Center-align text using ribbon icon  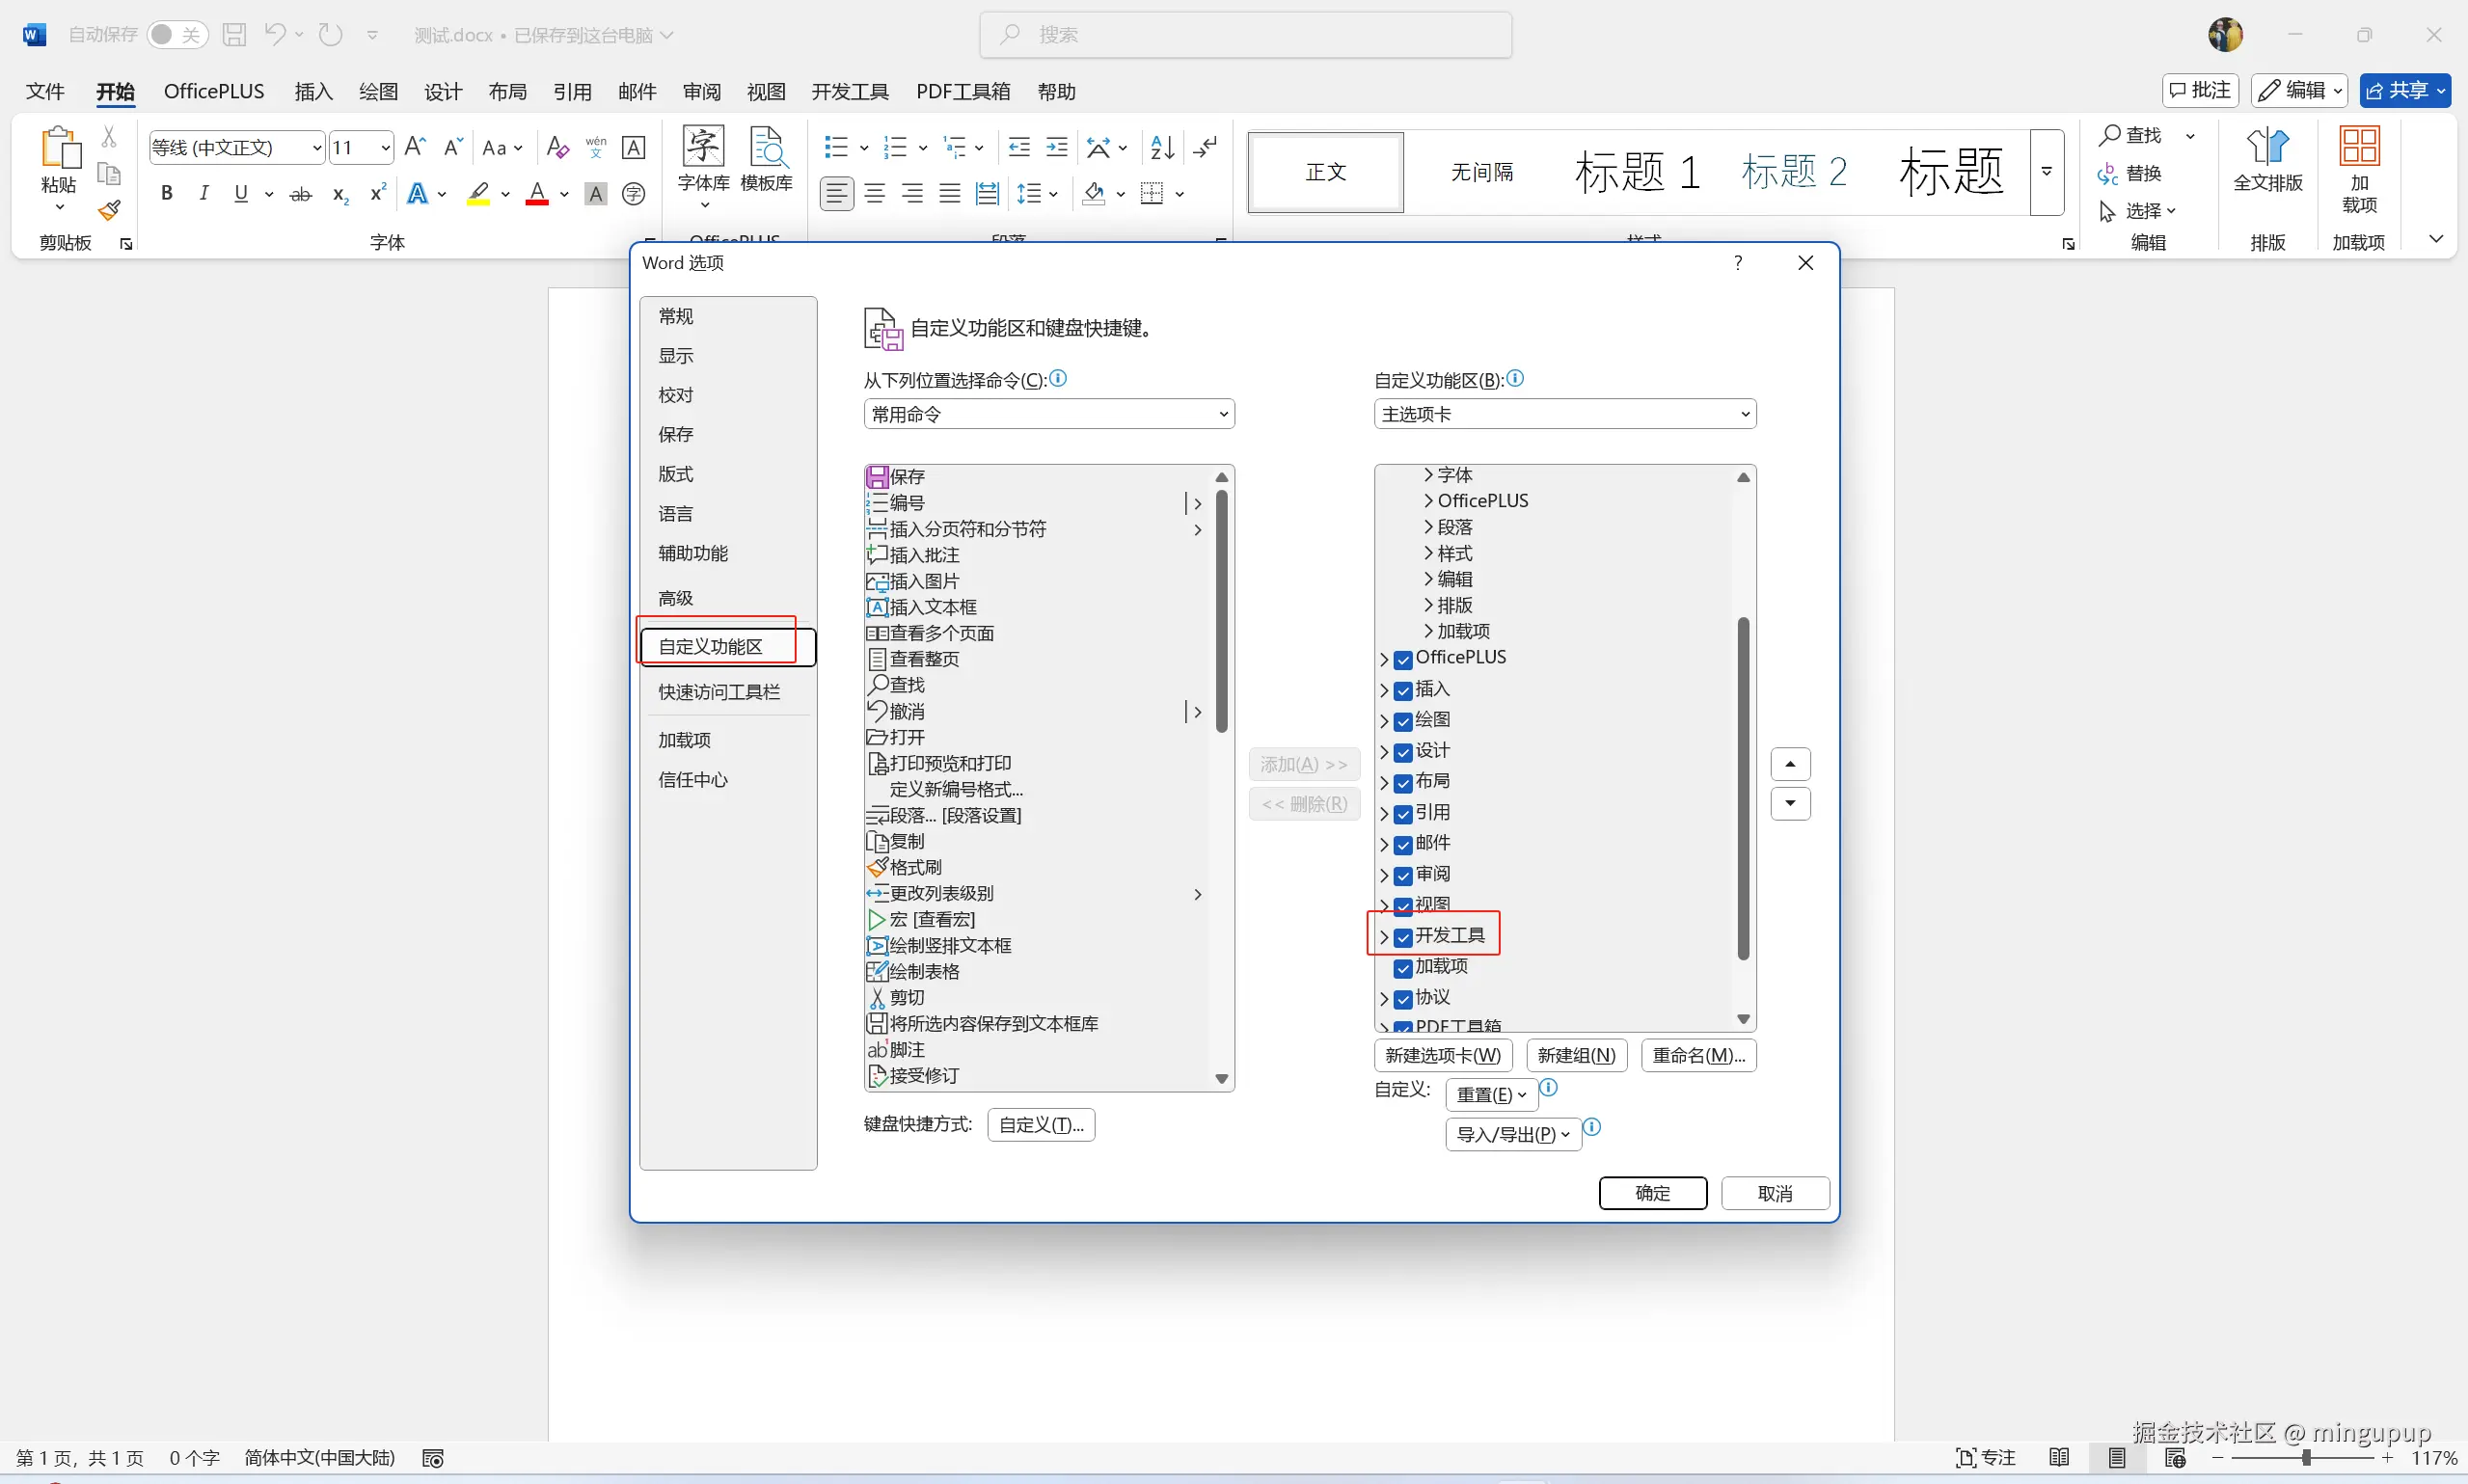pos(874,194)
